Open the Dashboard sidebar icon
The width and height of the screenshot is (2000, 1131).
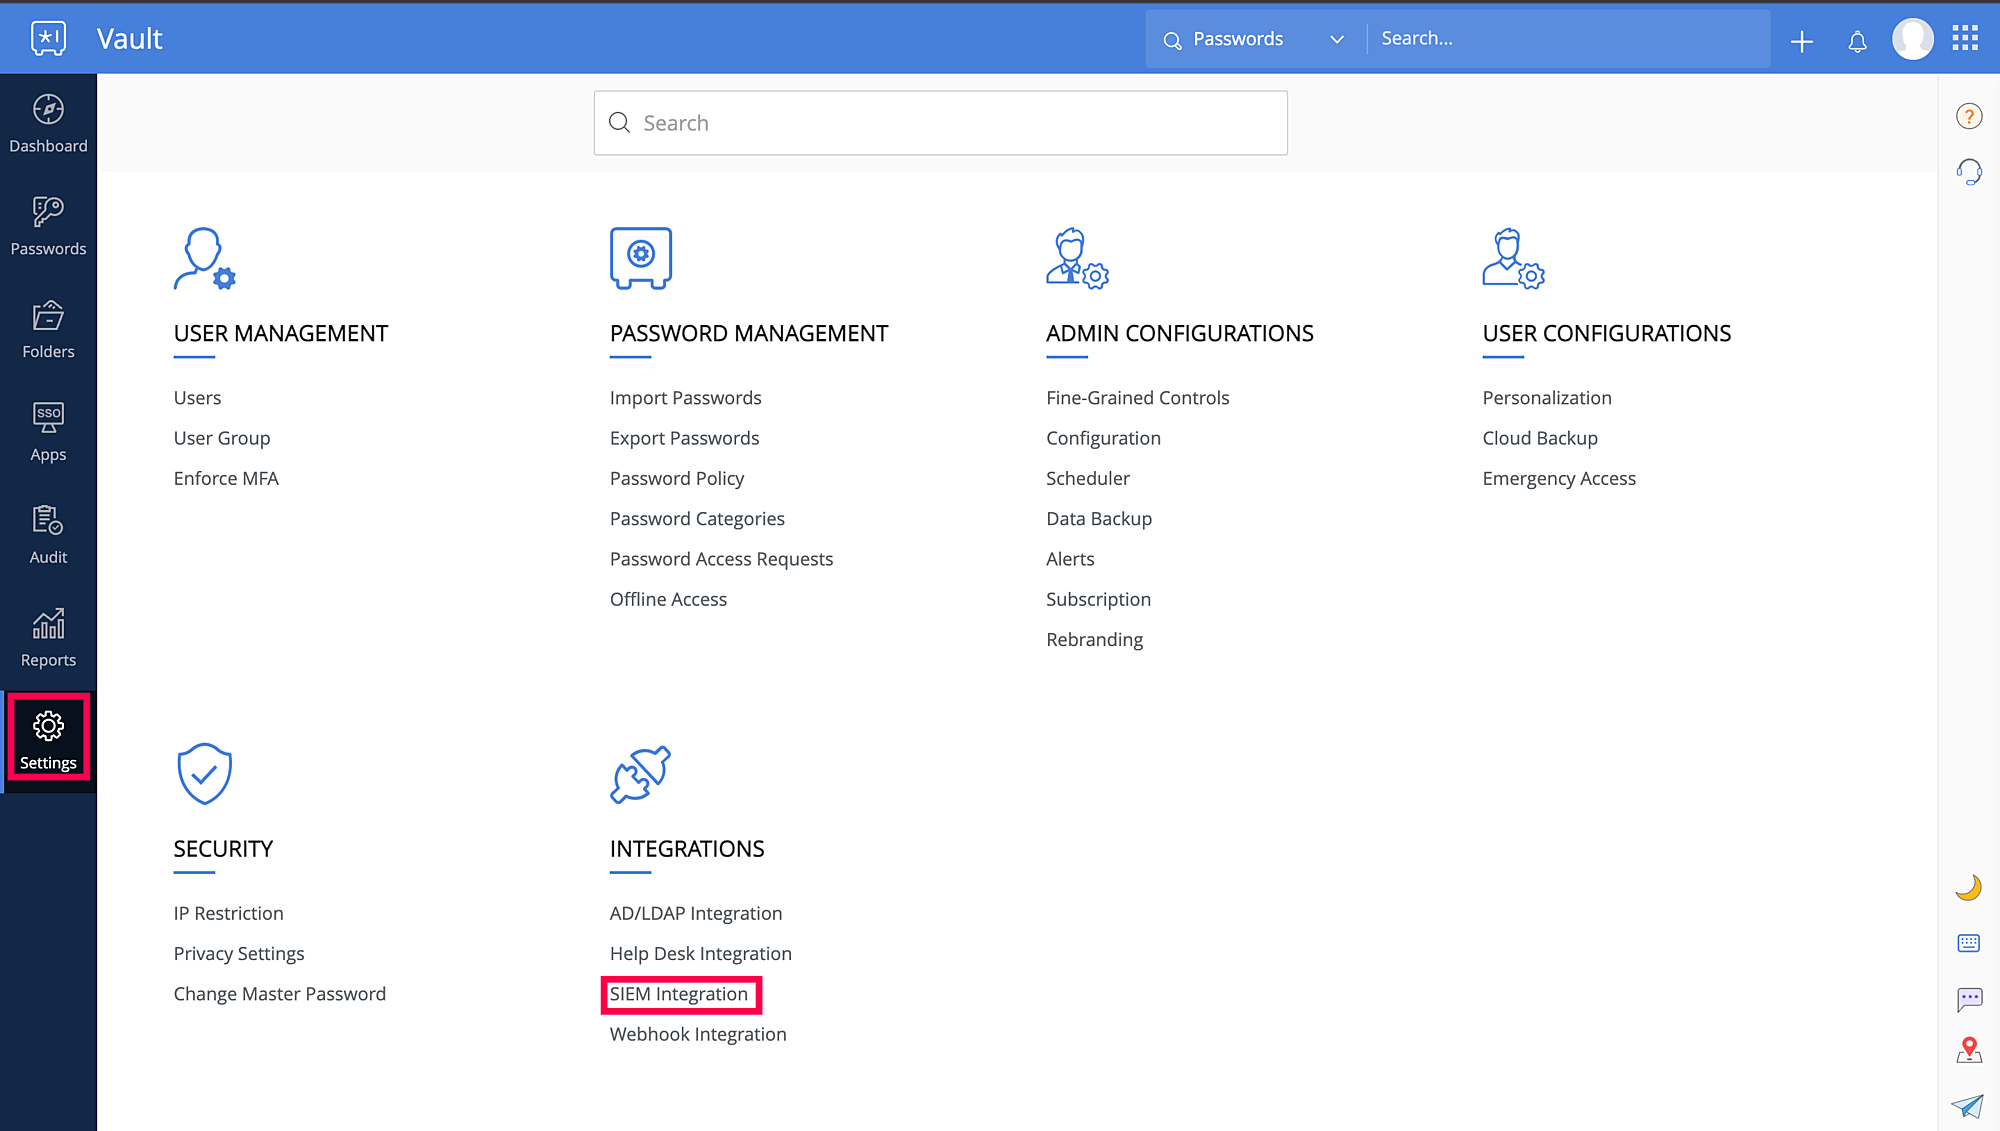(48, 123)
